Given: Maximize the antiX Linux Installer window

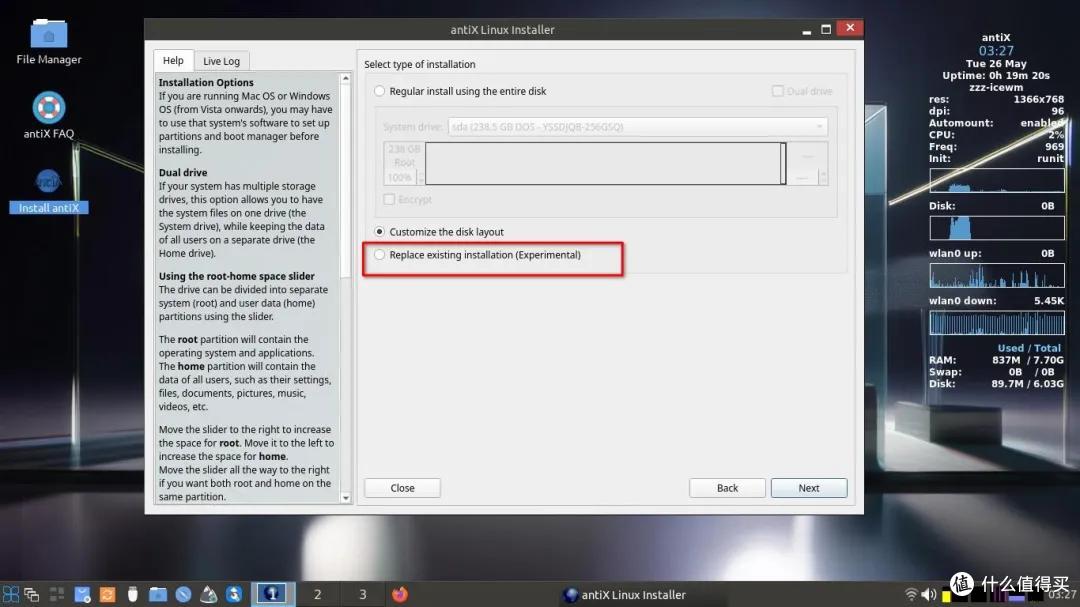Looking at the screenshot, I should pos(826,30).
